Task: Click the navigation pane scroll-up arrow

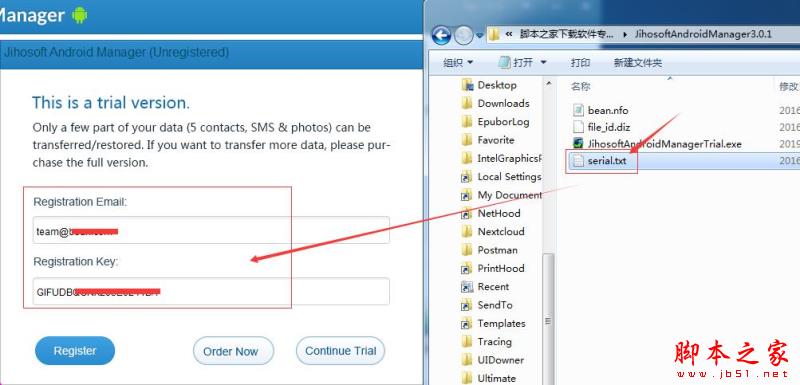Action: (548, 84)
